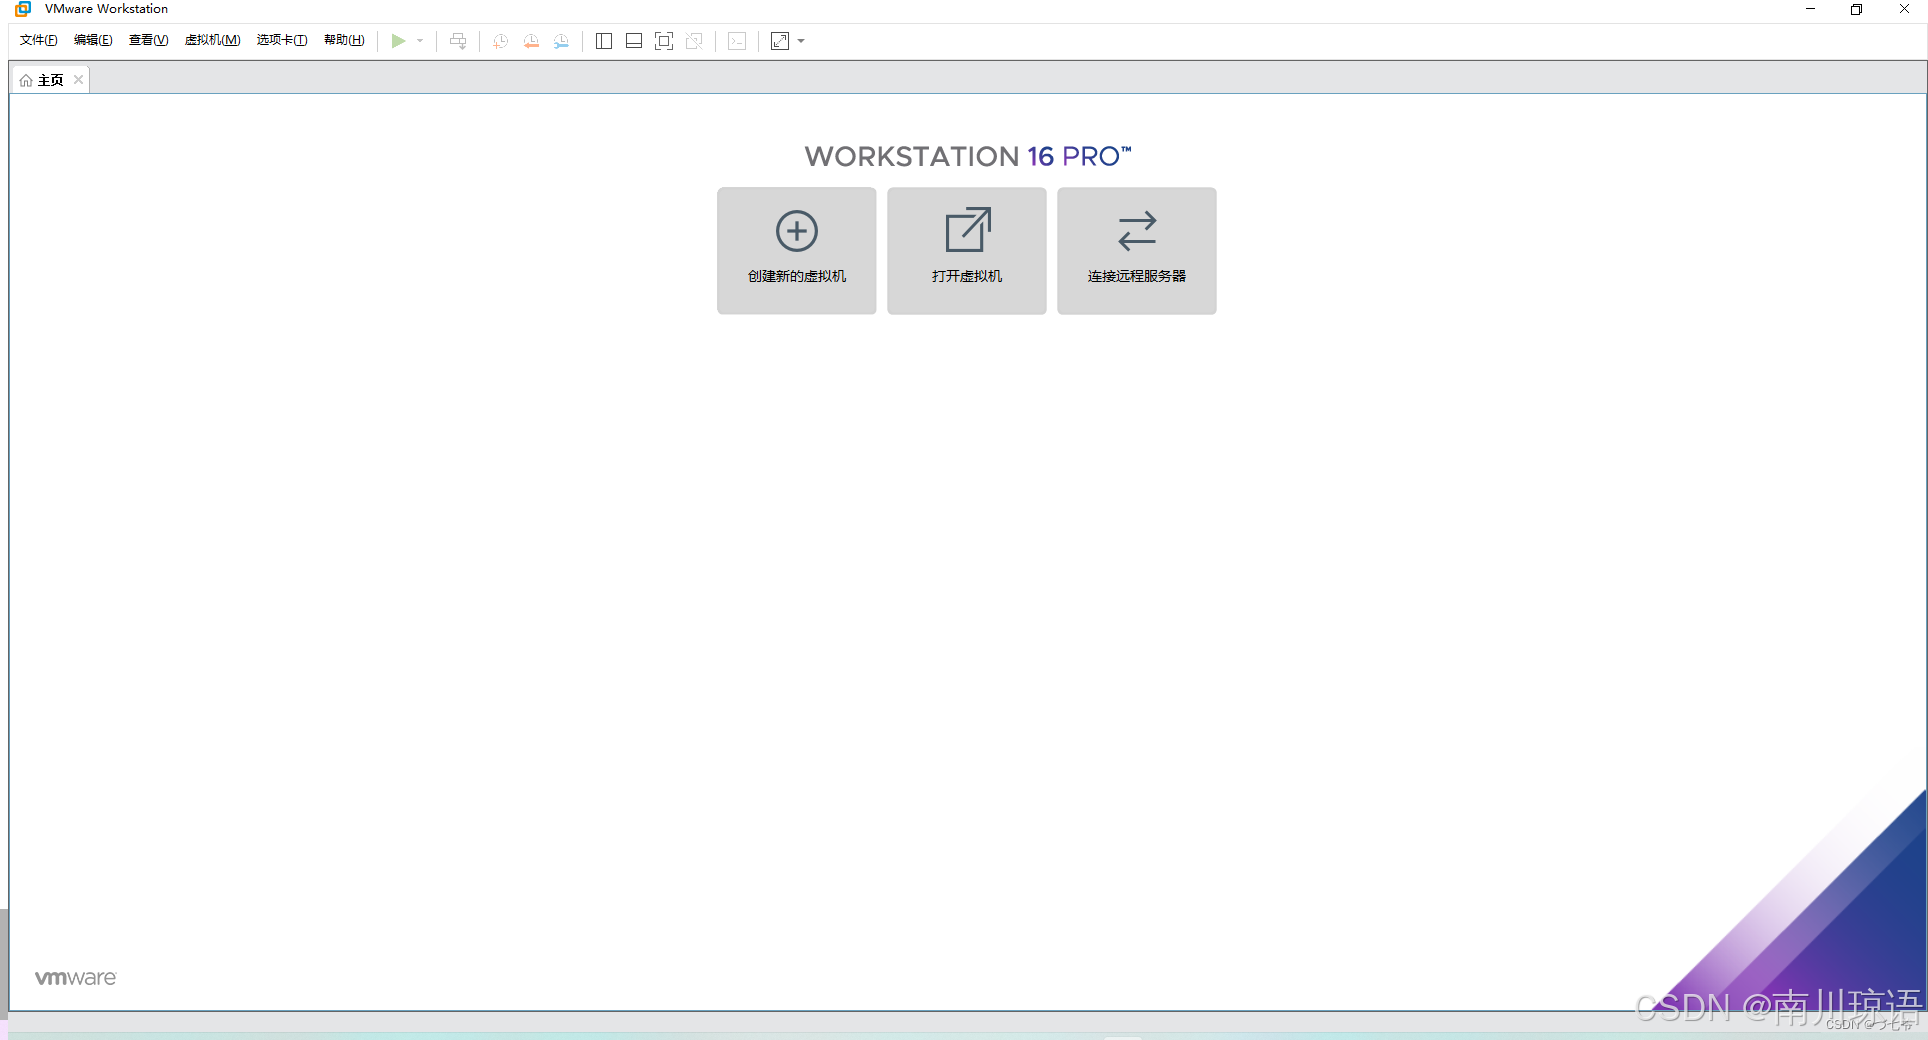1928x1040 pixels.
Task: Select 打开虚拟机 to open a virtual machine
Action: point(965,250)
